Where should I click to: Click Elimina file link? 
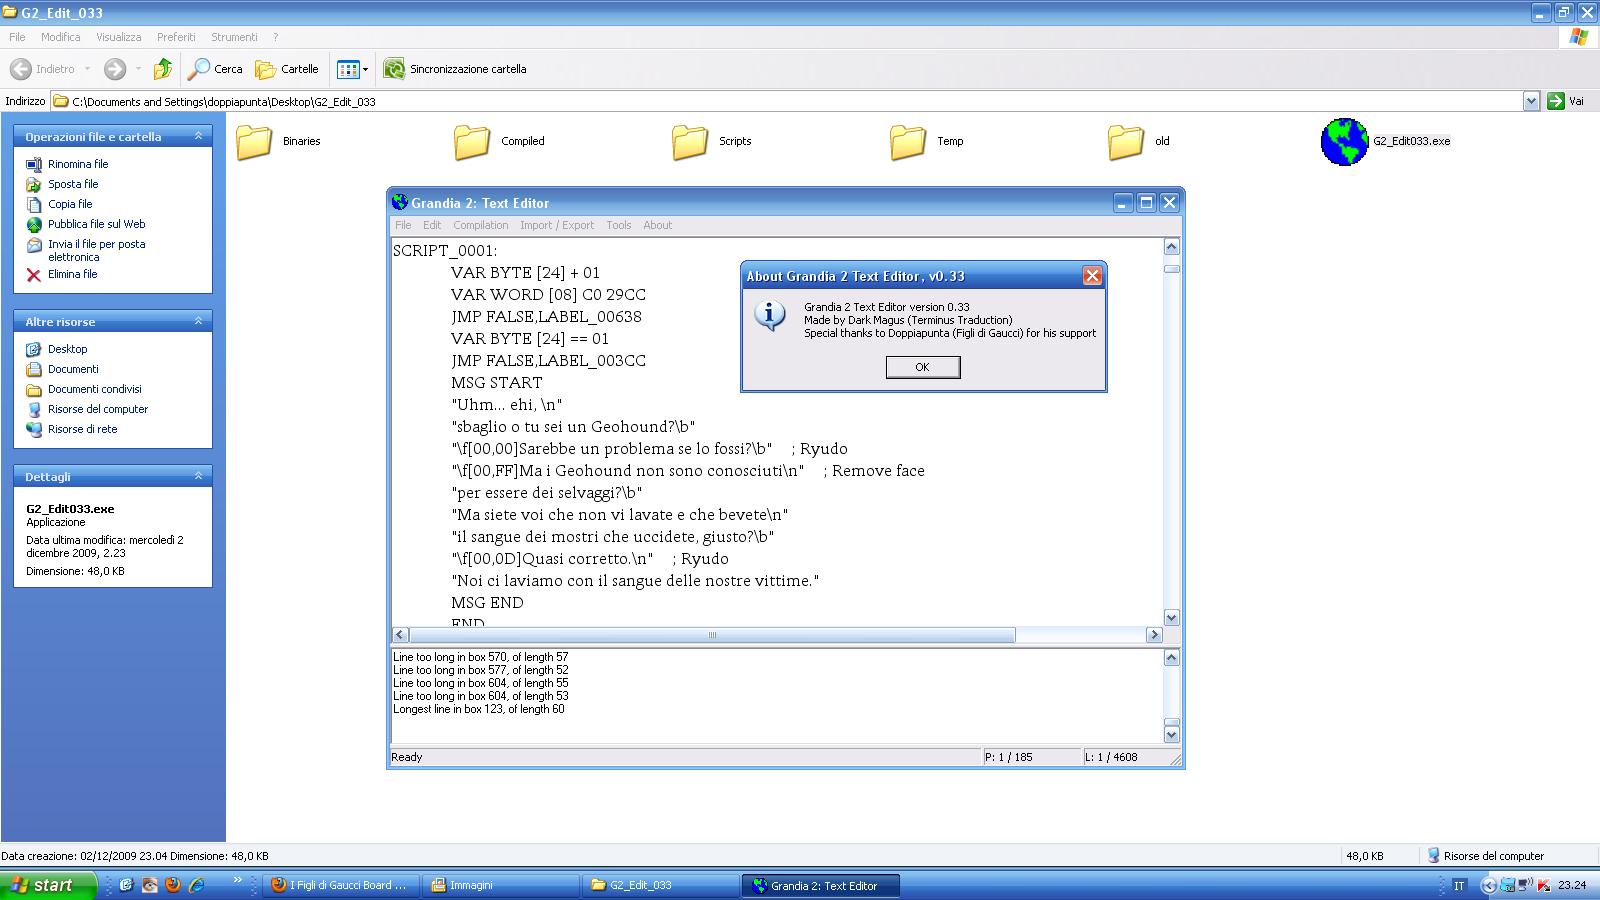click(x=73, y=274)
